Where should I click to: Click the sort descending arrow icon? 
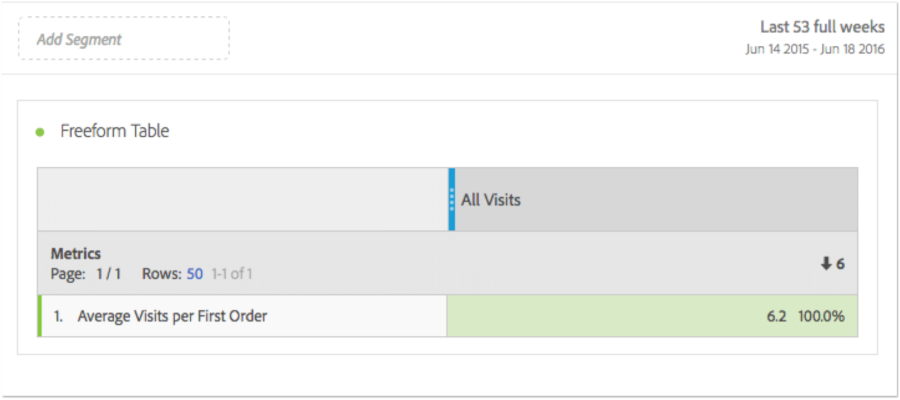(825, 264)
